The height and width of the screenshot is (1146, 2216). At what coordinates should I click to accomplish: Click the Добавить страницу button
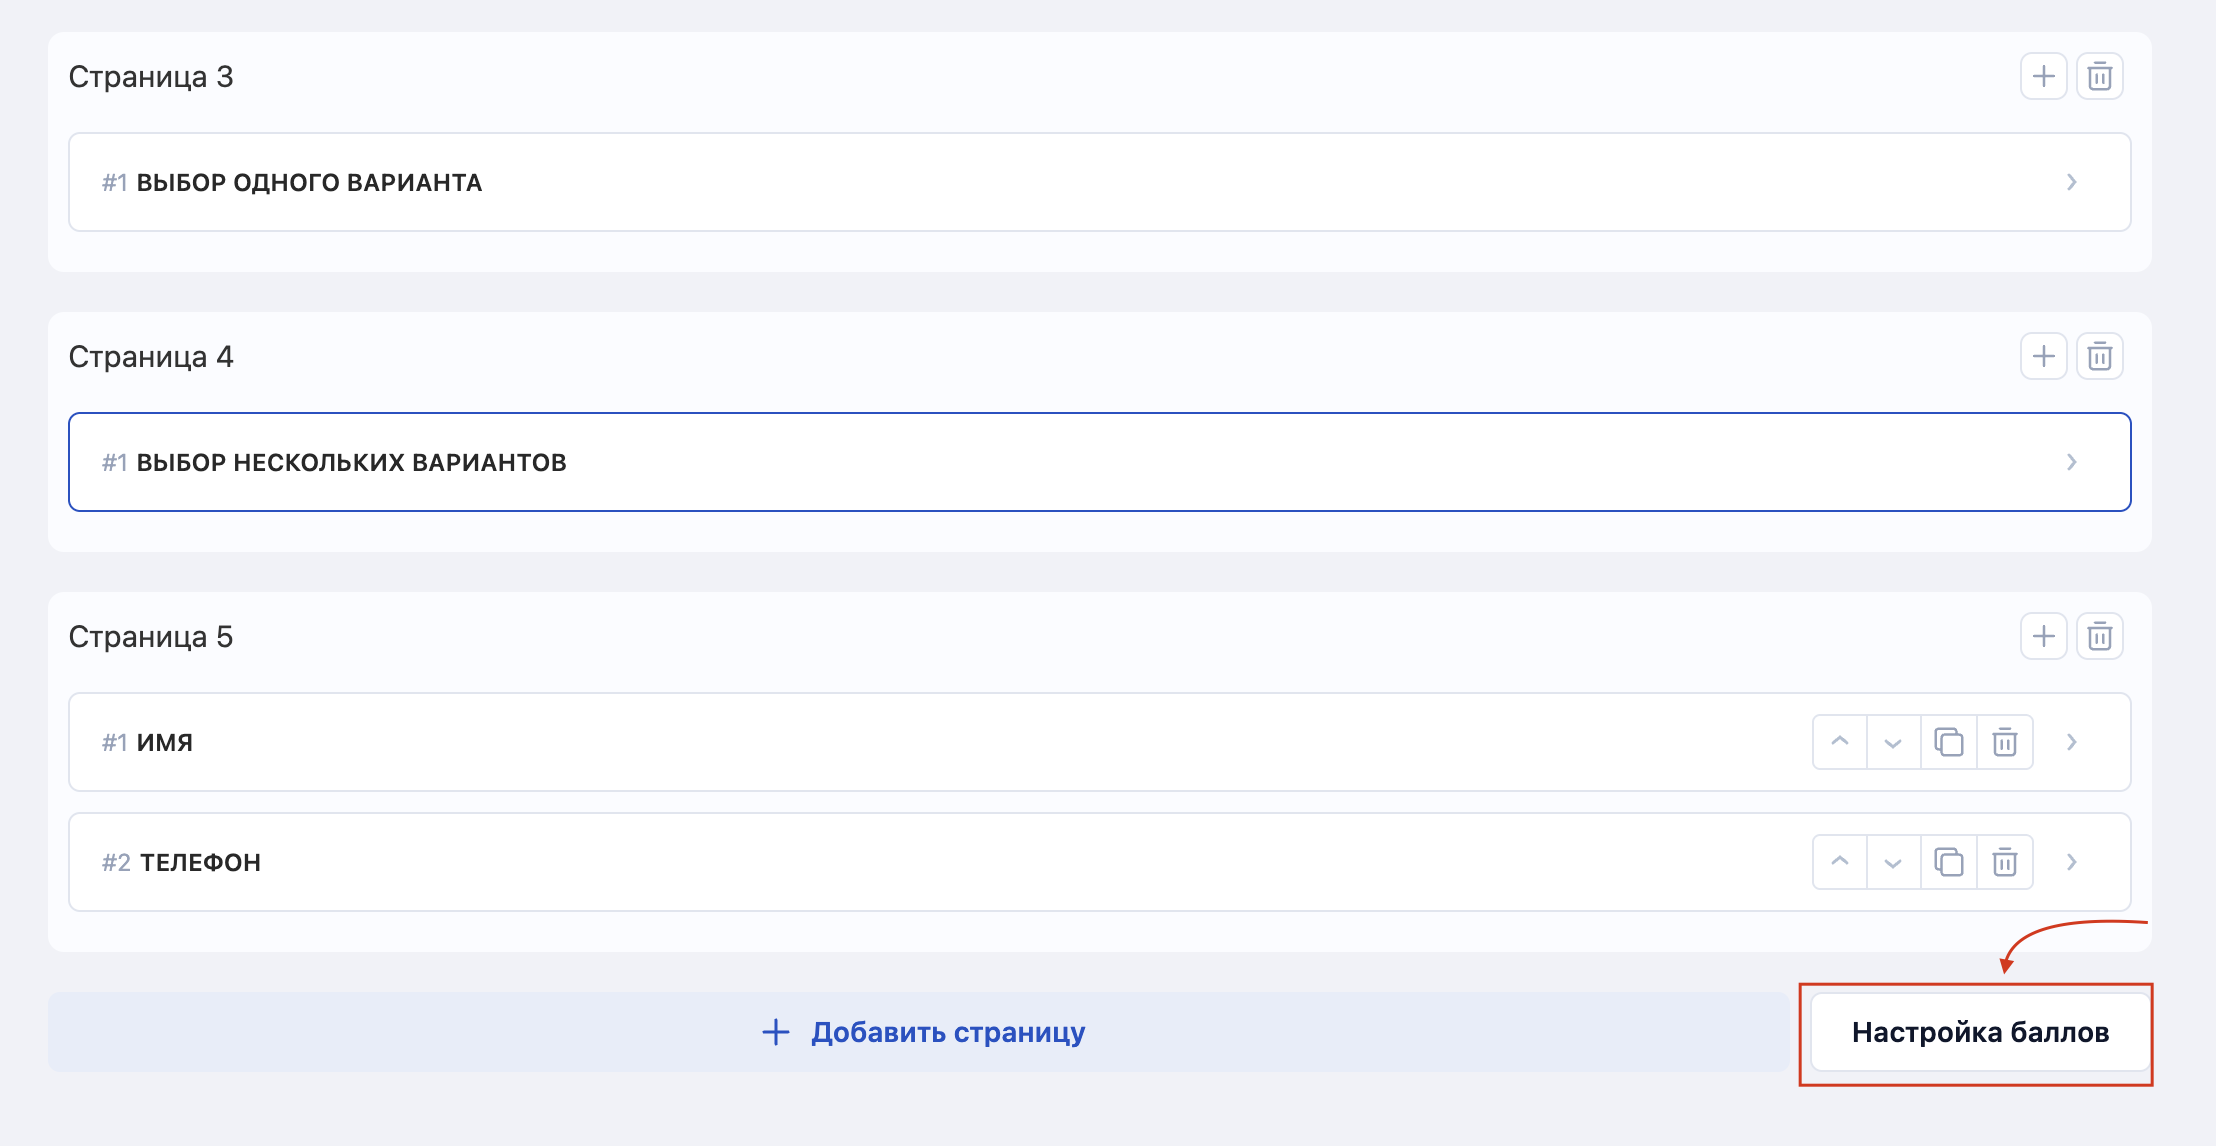920,1032
